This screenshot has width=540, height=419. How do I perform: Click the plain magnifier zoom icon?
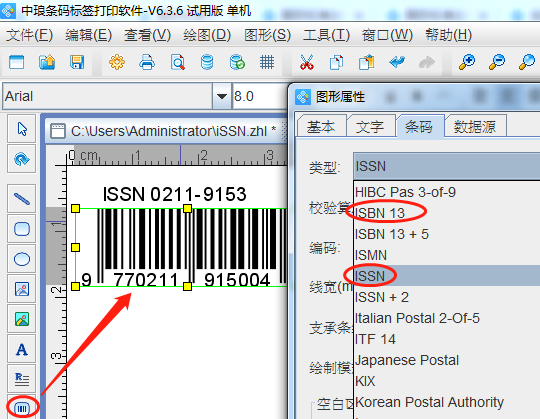pos(527,62)
